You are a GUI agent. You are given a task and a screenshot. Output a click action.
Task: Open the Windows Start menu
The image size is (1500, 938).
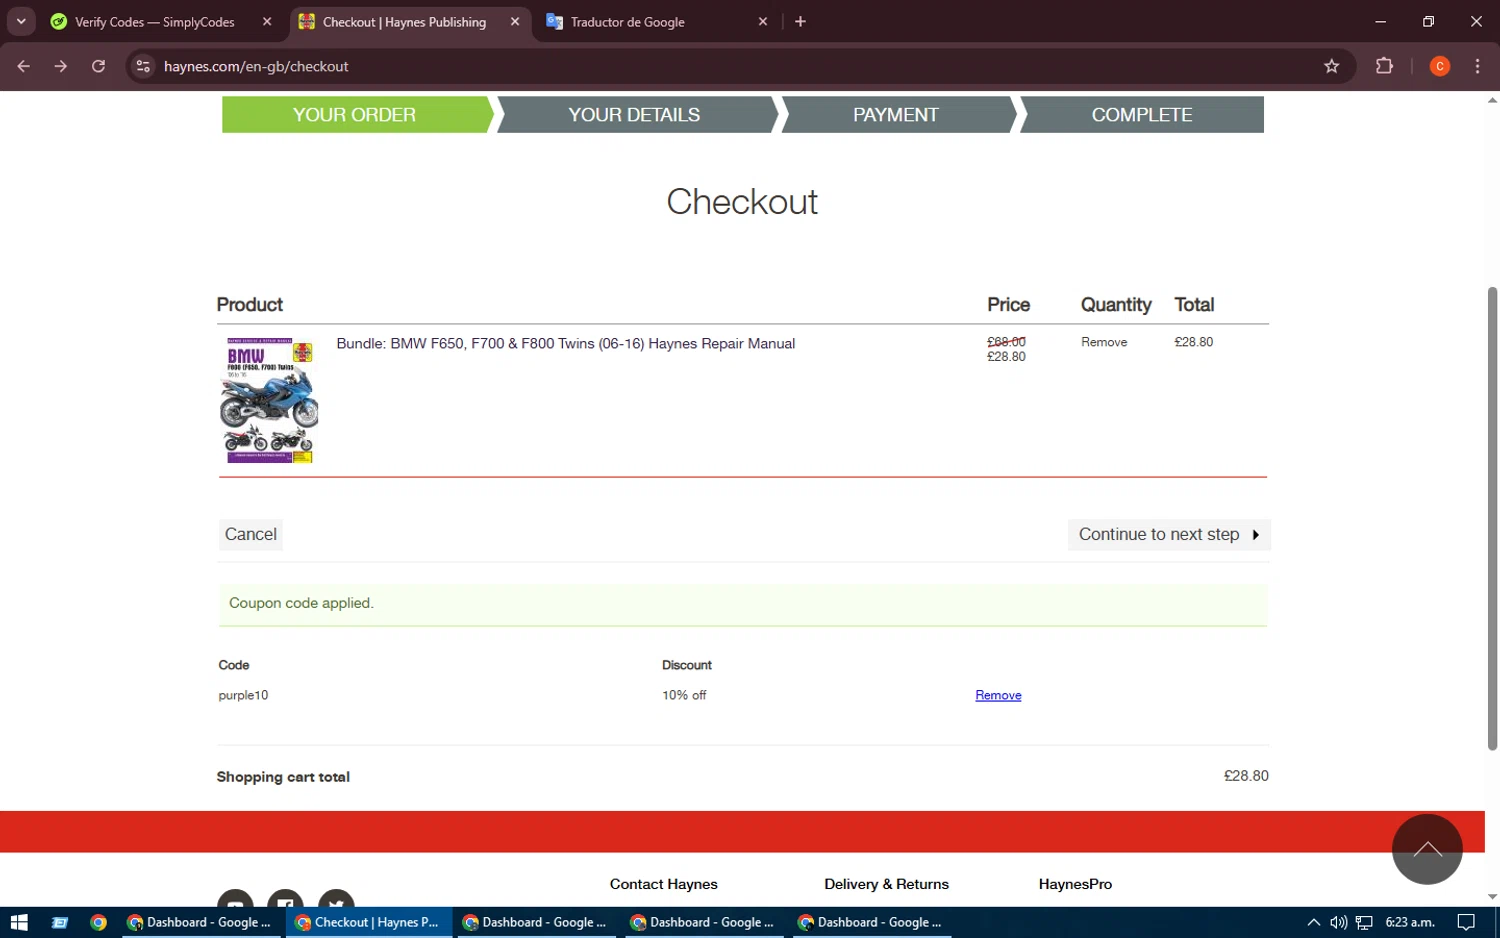pyautogui.click(x=19, y=922)
